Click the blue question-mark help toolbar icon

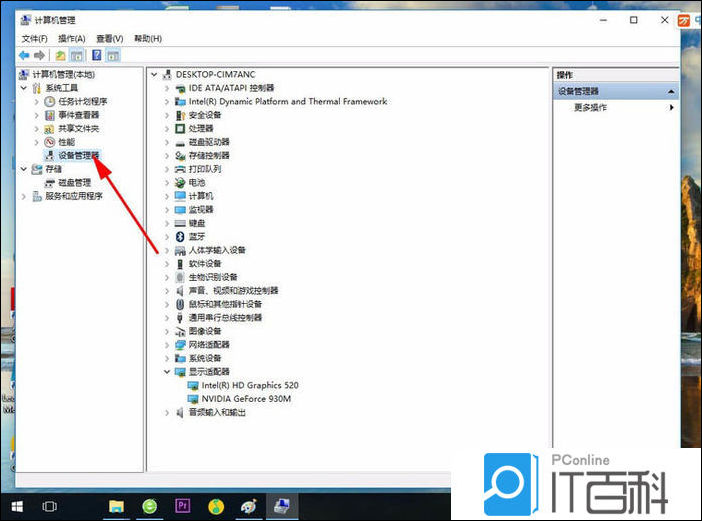point(96,56)
